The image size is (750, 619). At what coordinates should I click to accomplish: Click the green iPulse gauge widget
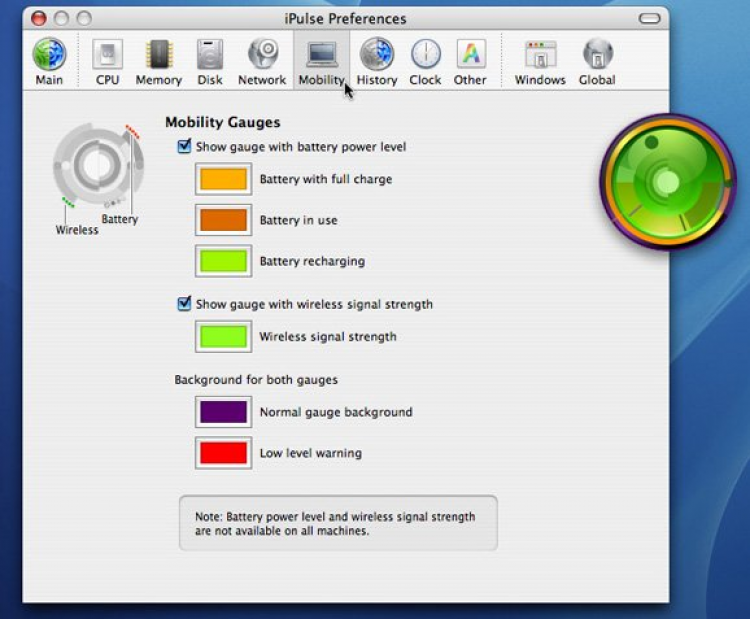click(x=668, y=182)
